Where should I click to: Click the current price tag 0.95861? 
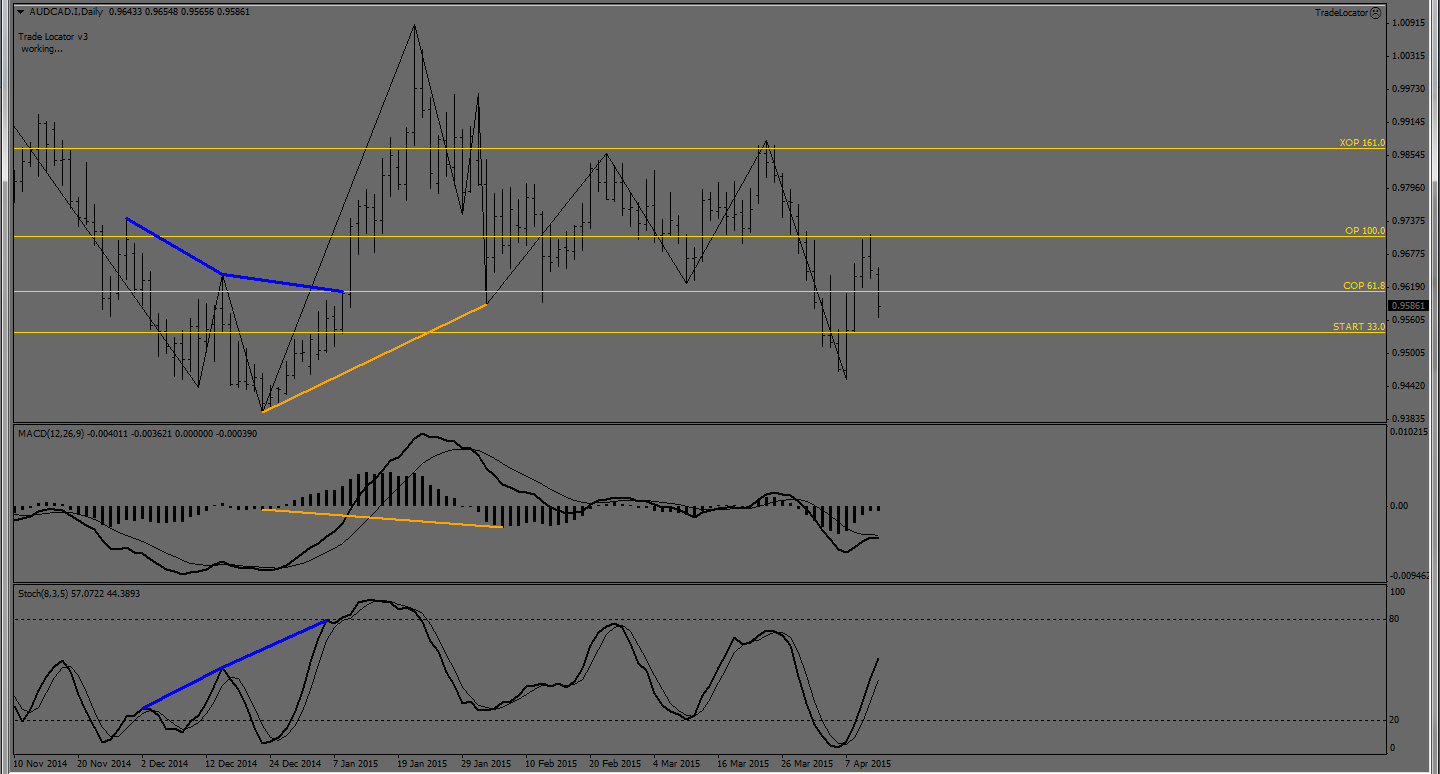pyautogui.click(x=1411, y=306)
